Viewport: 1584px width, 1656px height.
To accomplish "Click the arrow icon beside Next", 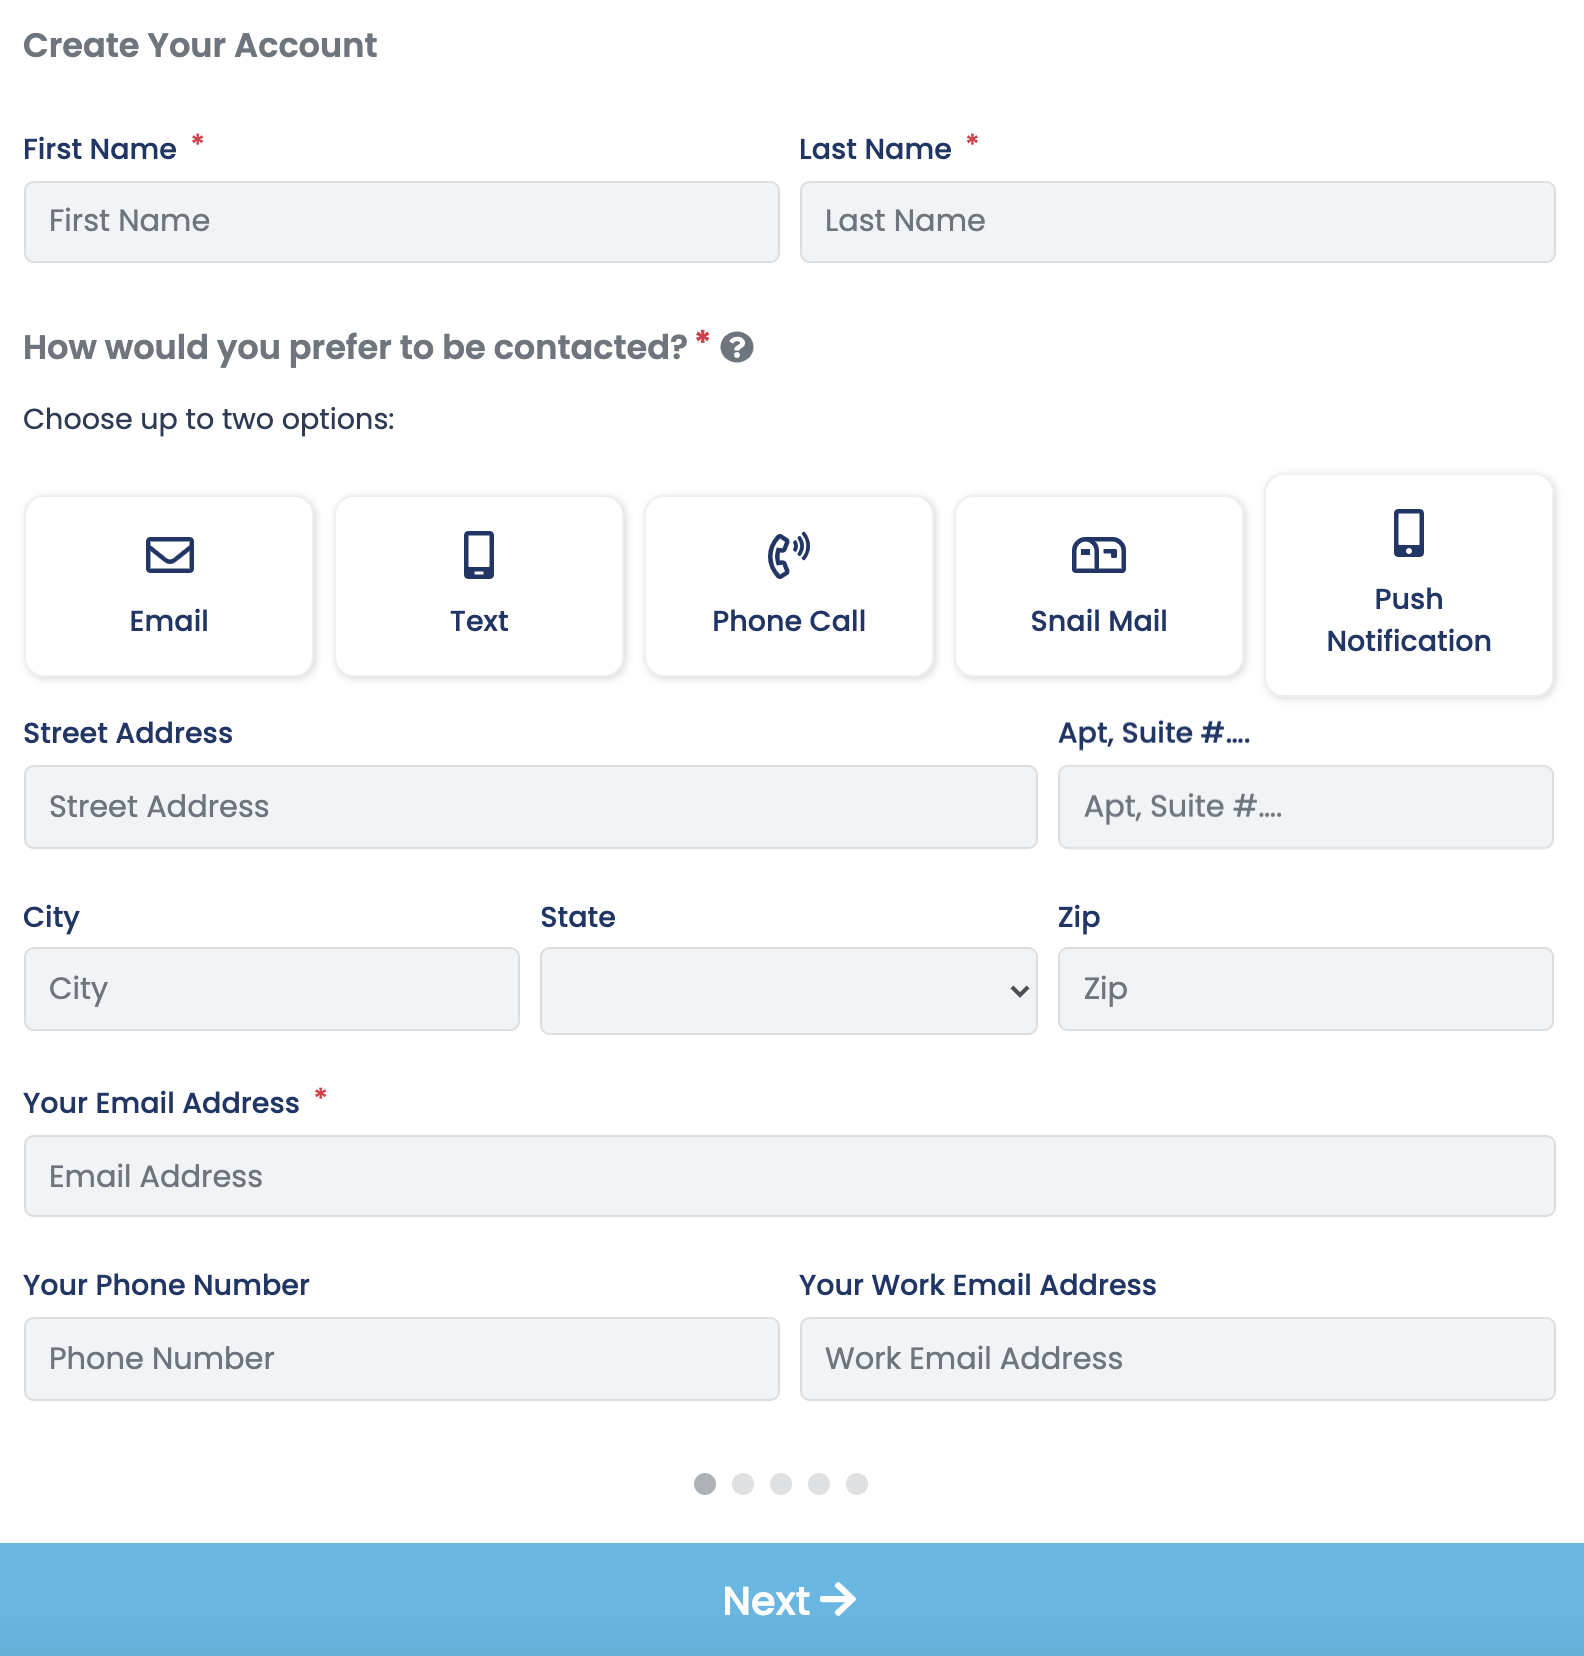I will click(x=838, y=1599).
